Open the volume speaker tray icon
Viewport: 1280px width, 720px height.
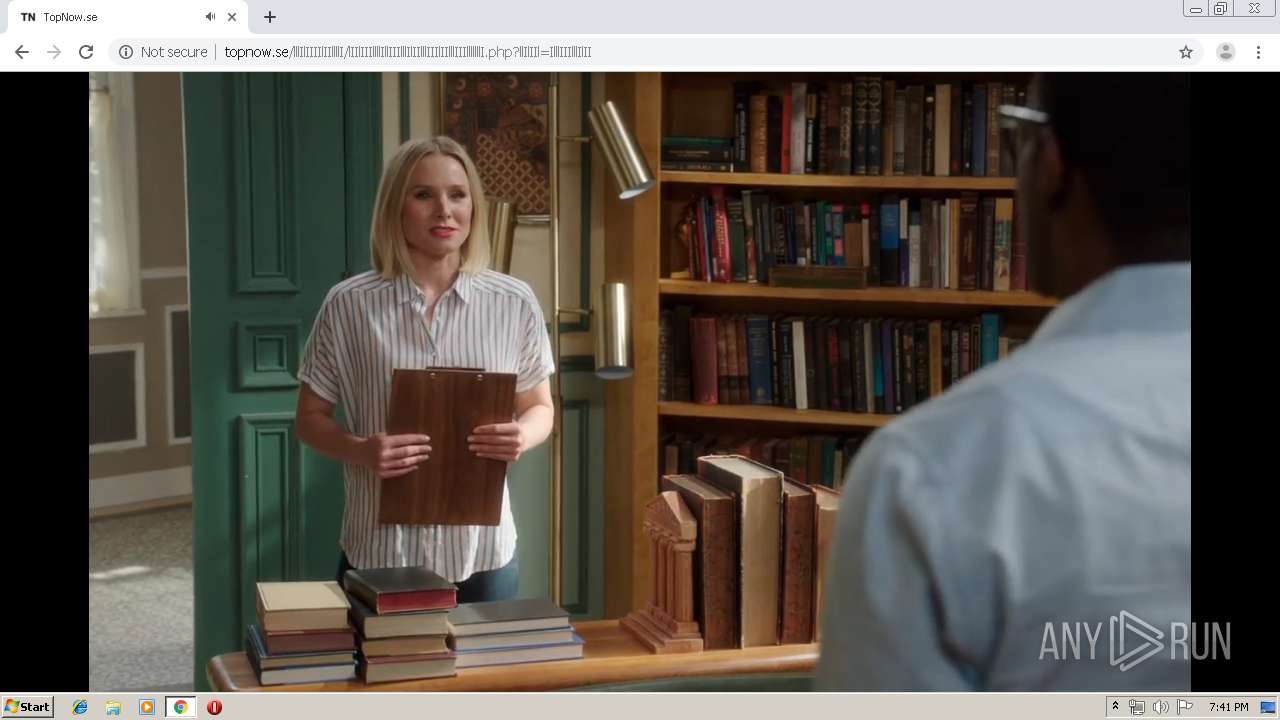pyautogui.click(x=1161, y=707)
